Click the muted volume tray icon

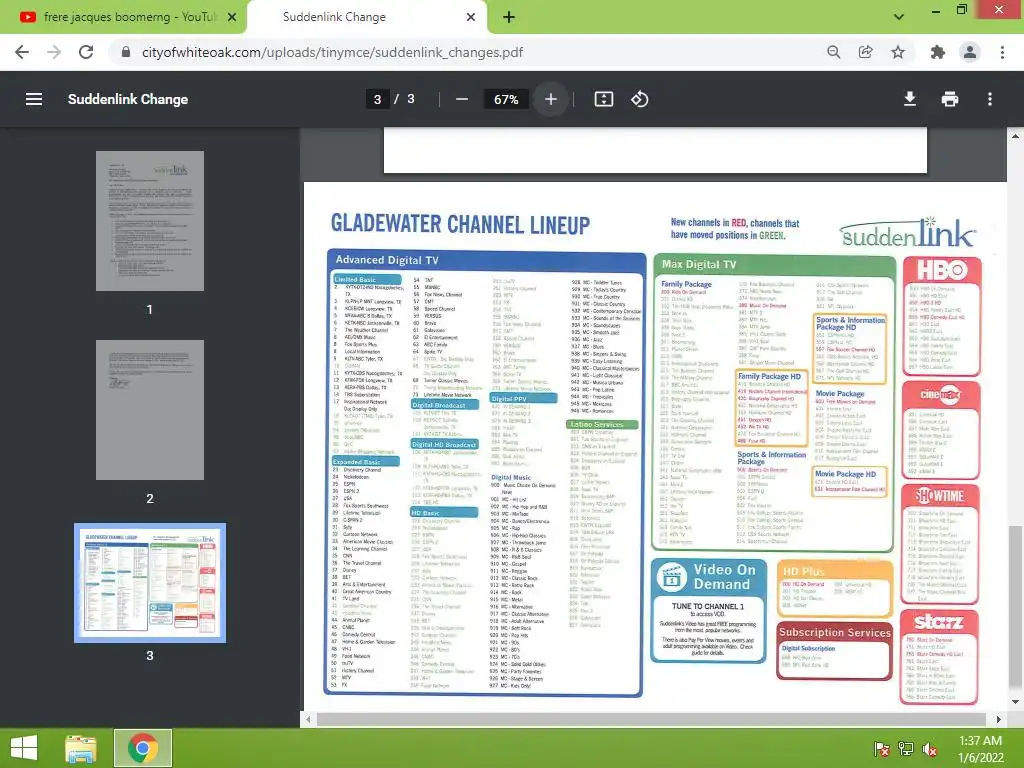coord(930,749)
